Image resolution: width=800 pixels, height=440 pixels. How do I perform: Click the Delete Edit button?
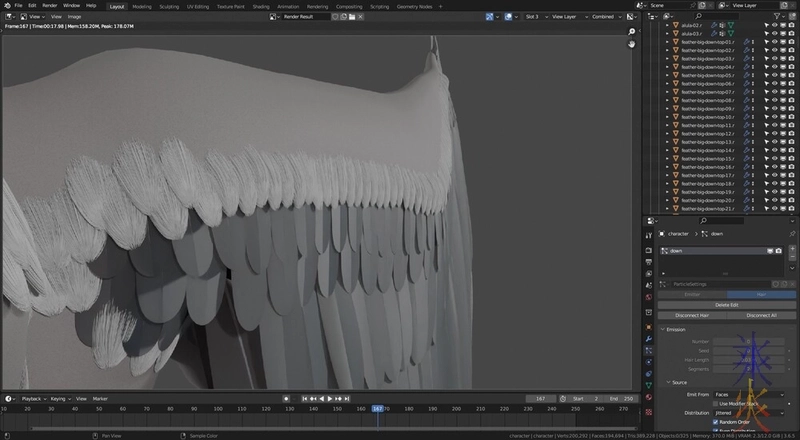click(726, 304)
